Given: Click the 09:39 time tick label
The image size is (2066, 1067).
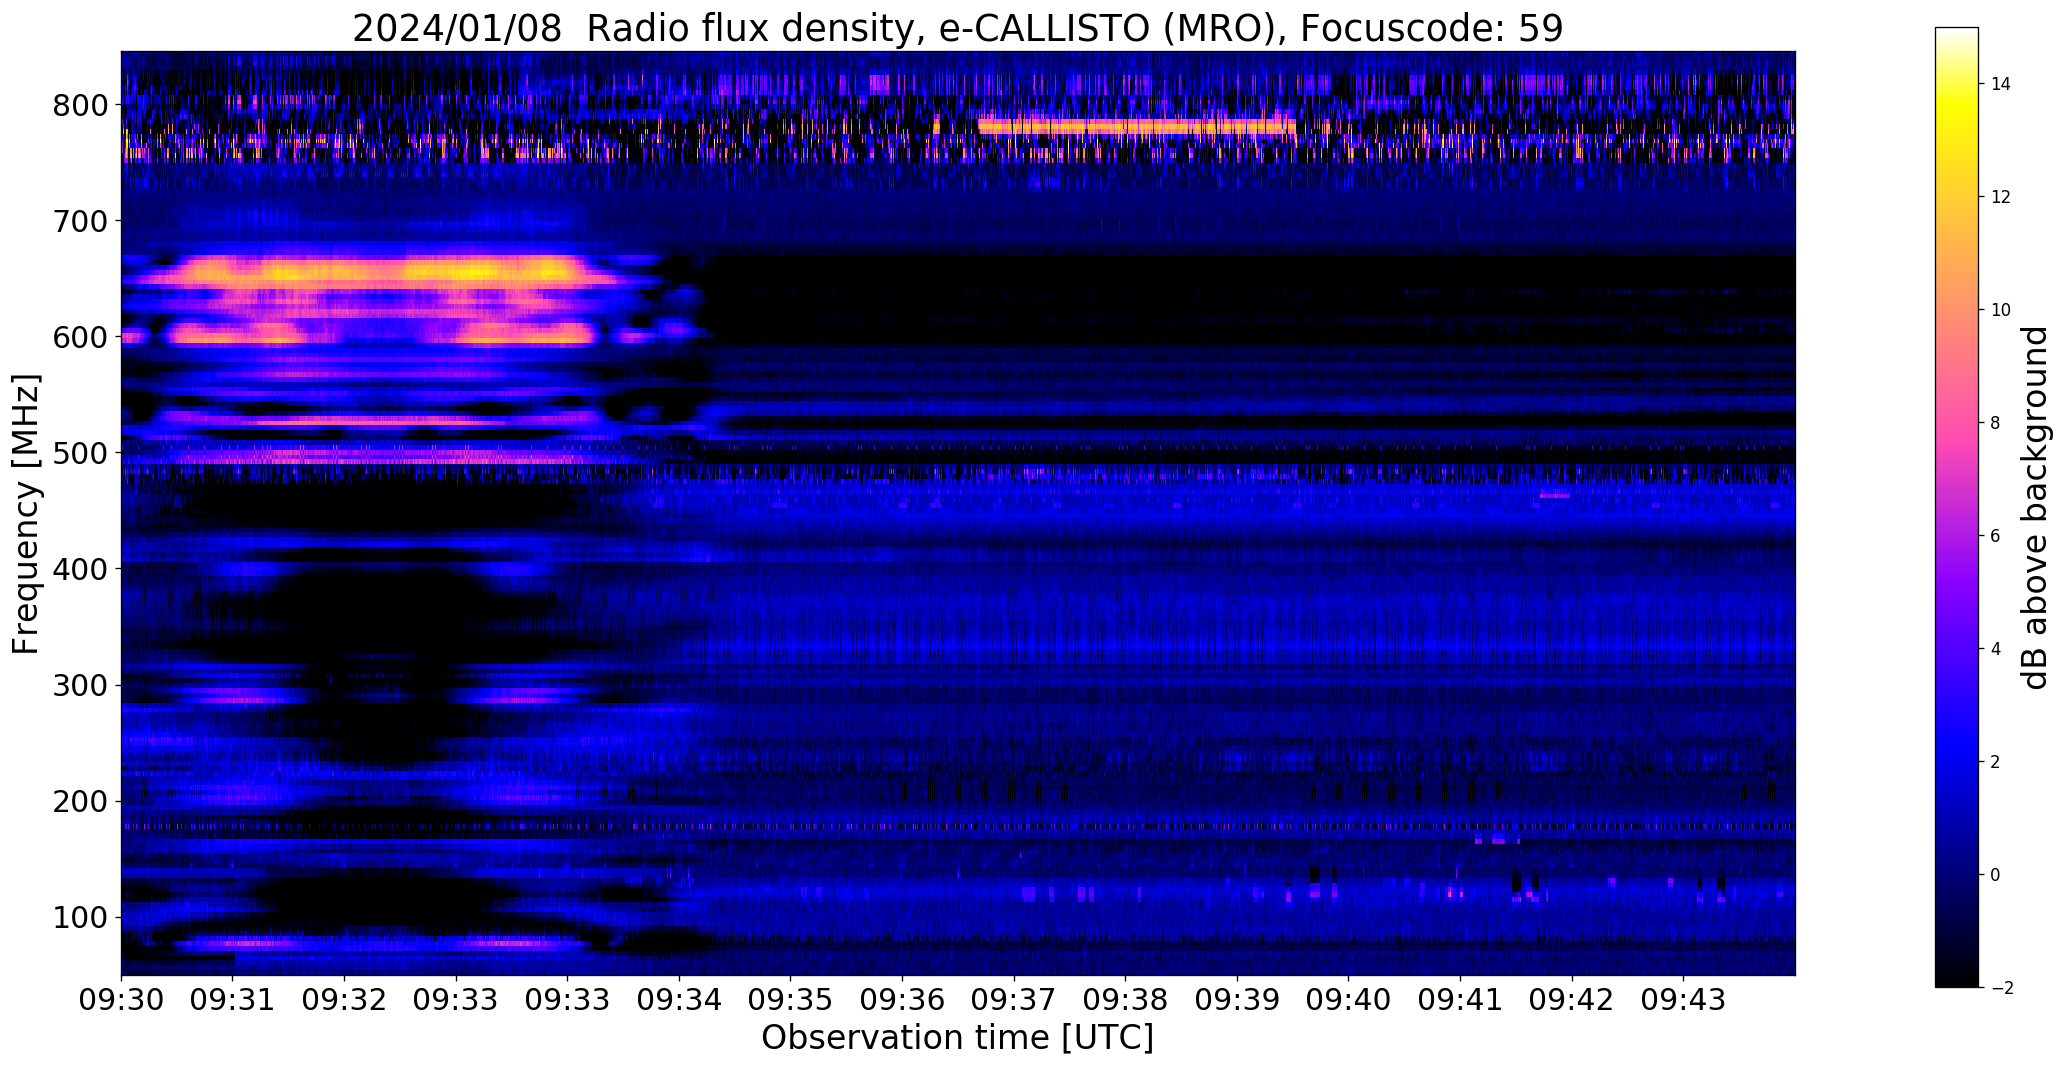Looking at the screenshot, I should (x=1238, y=1000).
